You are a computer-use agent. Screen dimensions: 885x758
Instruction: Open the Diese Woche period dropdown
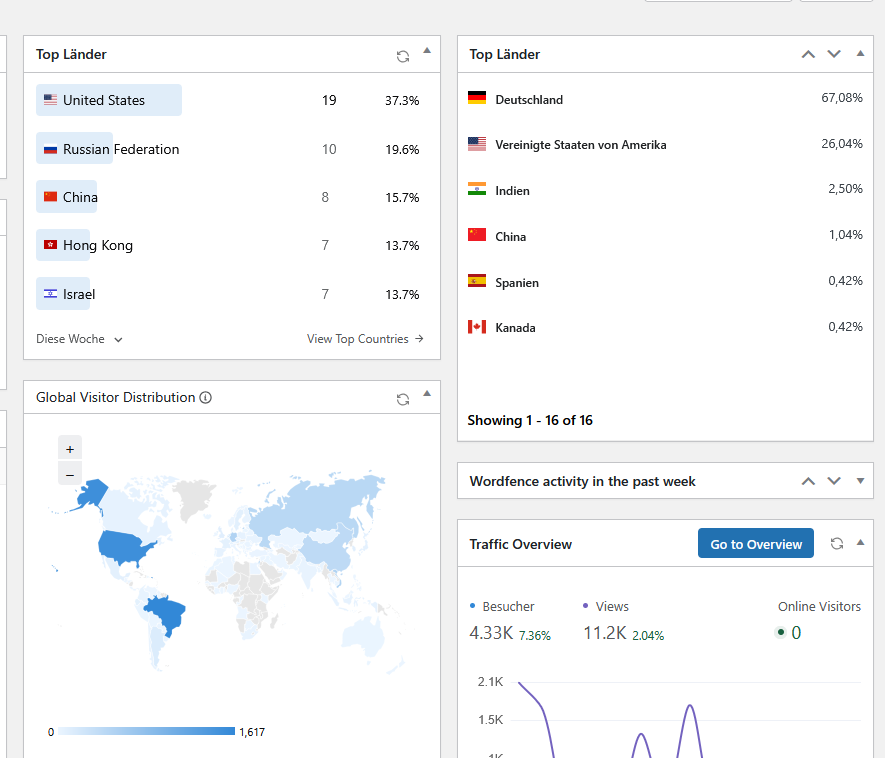click(x=79, y=339)
